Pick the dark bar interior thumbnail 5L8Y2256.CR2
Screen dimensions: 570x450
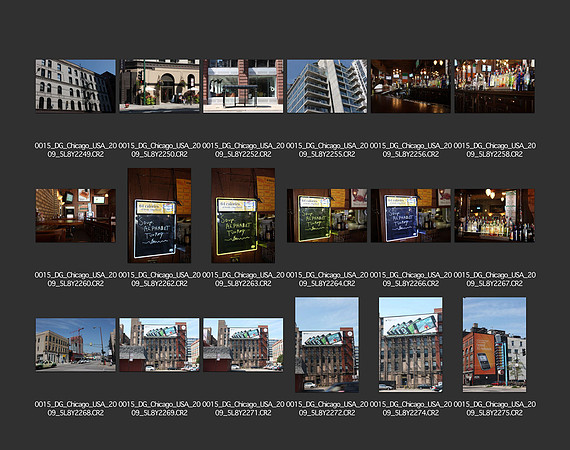tap(411, 86)
